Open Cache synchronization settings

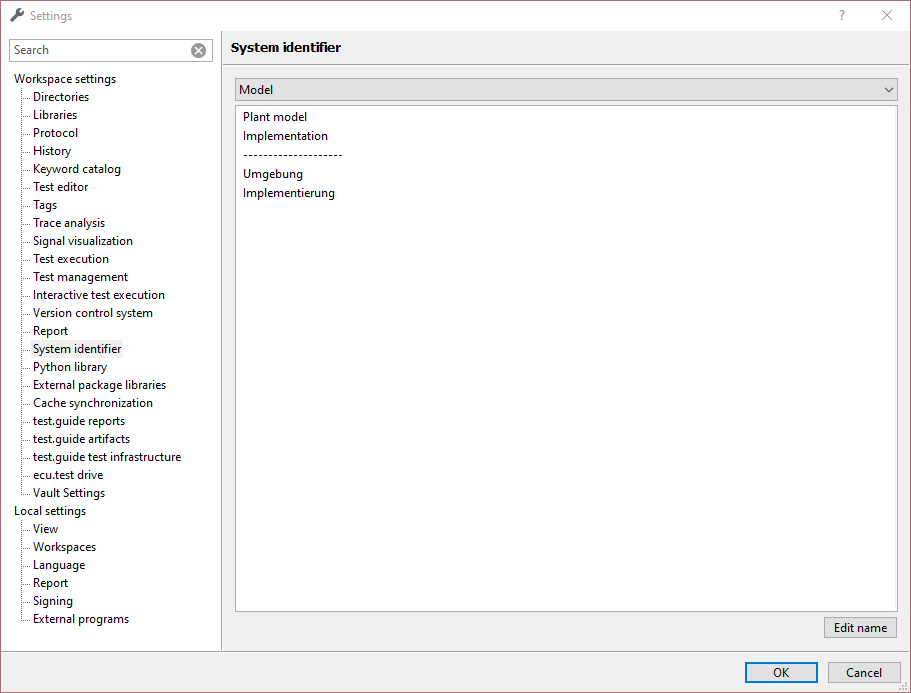click(x=93, y=403)
